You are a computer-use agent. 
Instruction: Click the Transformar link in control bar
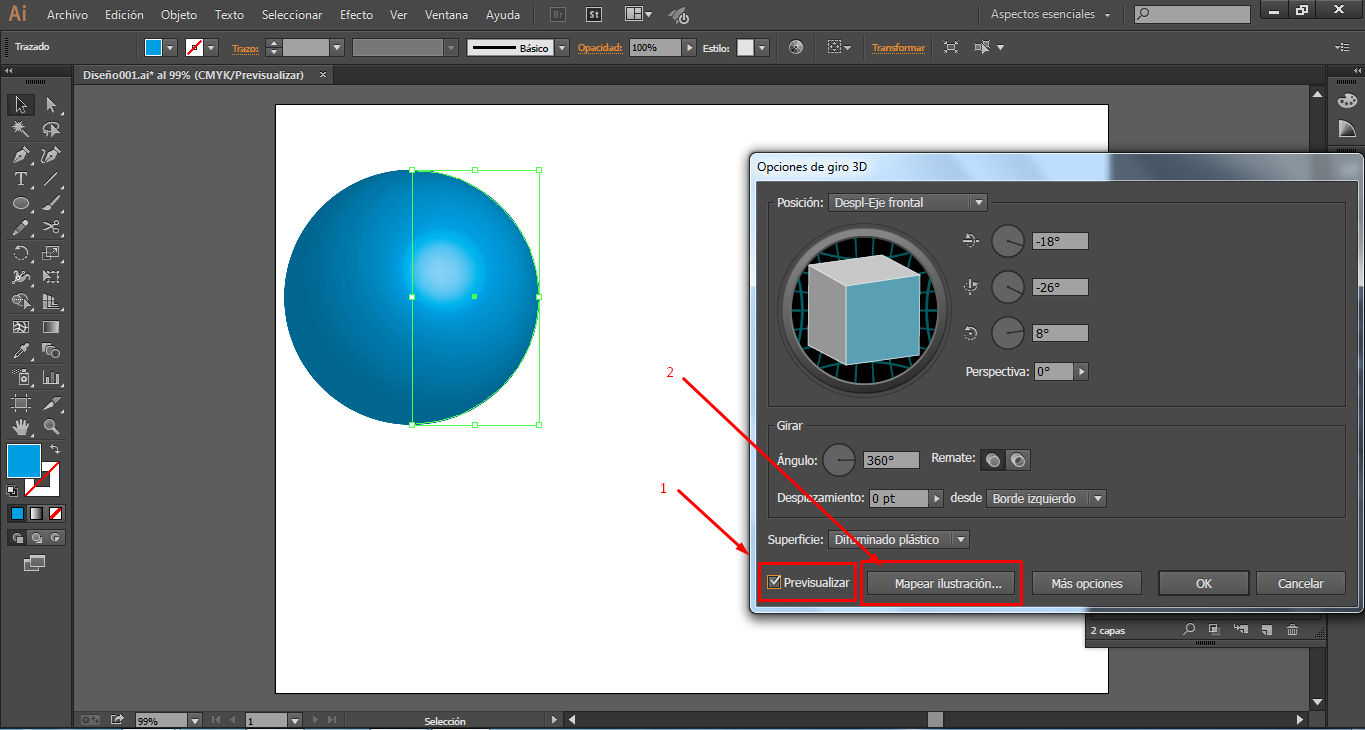coord(898,47)
